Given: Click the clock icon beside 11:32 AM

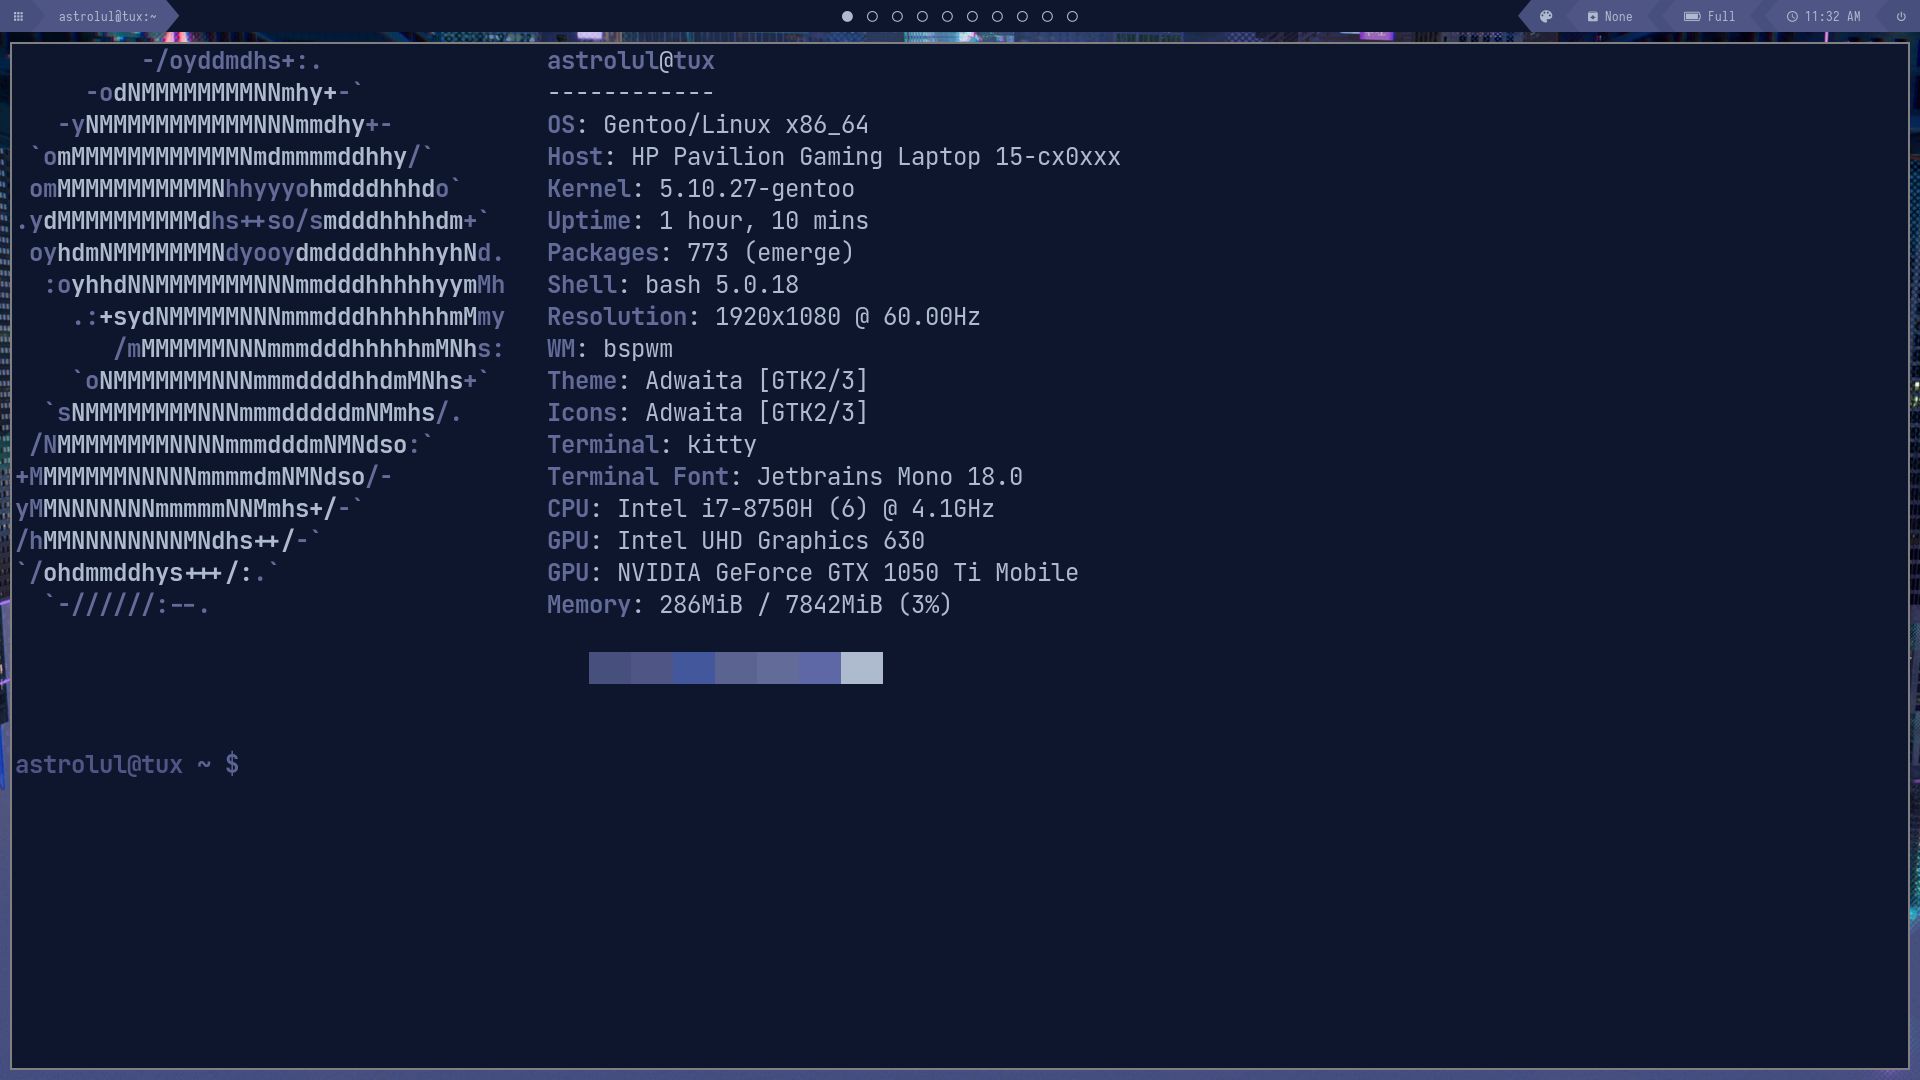Looking at the screenshot, I should pos(1795,16).
